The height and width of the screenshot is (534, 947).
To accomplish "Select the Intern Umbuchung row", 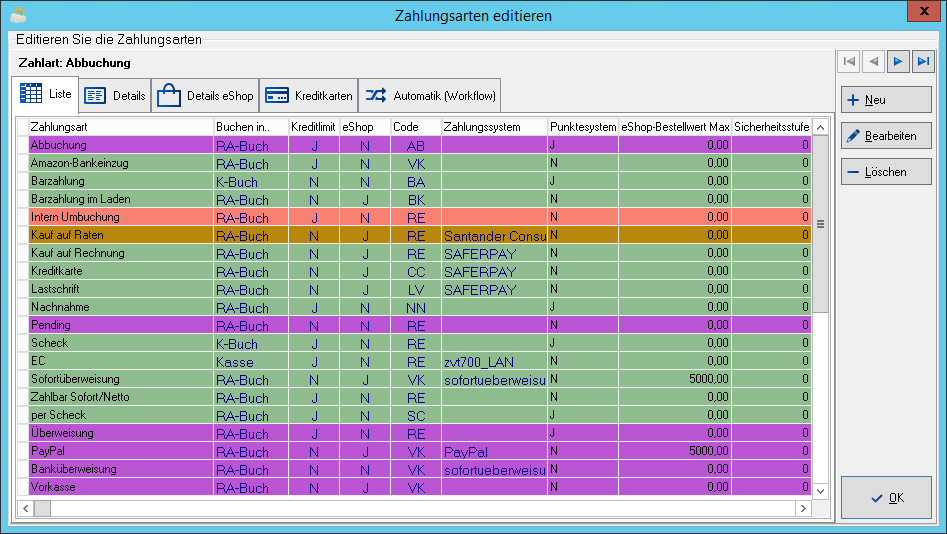I will [420, 217].
